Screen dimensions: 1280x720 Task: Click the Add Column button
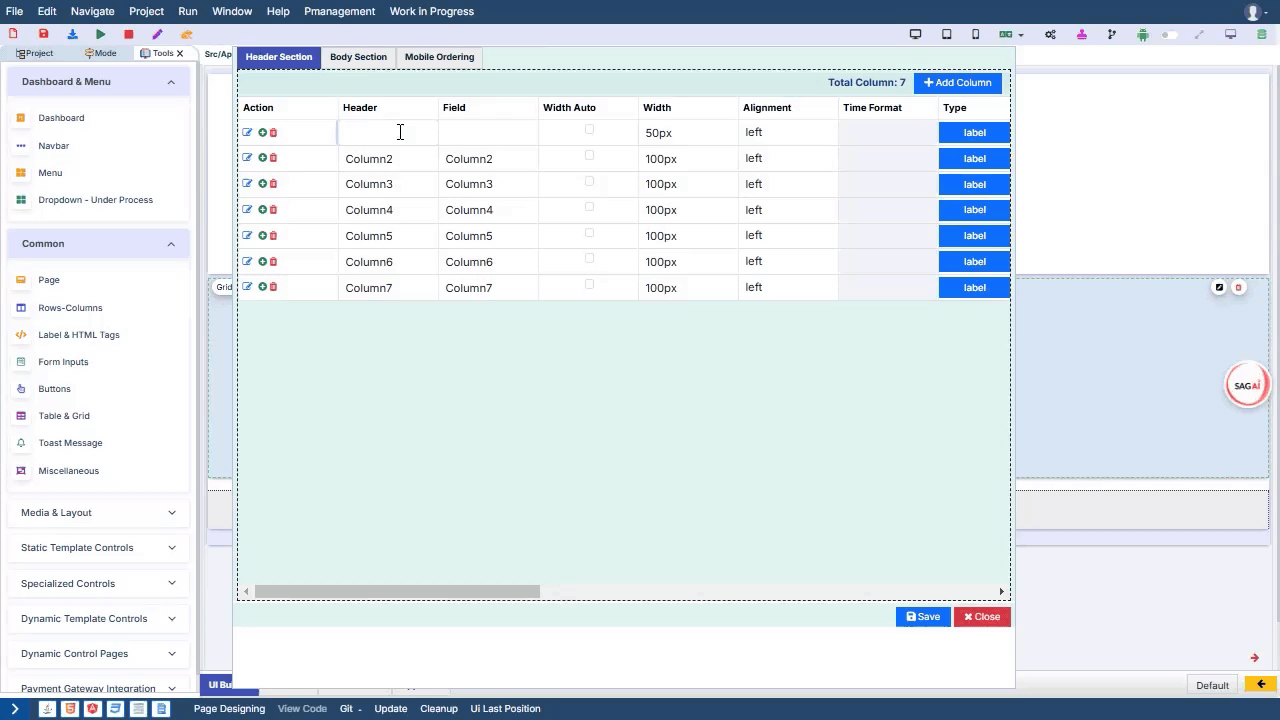[x=957, y=83]
